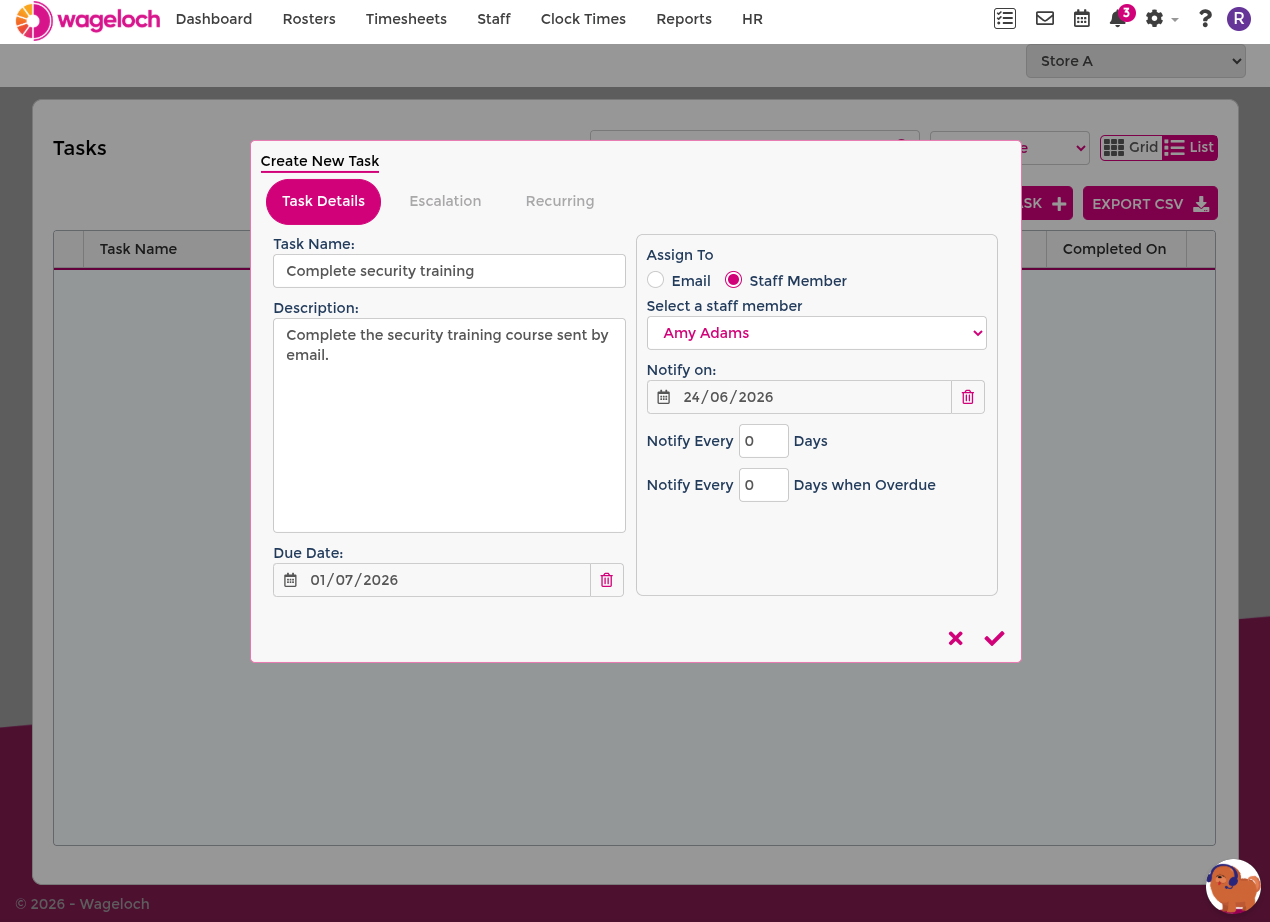Click the partially hidden new task plus button

tap(1047, 204)
